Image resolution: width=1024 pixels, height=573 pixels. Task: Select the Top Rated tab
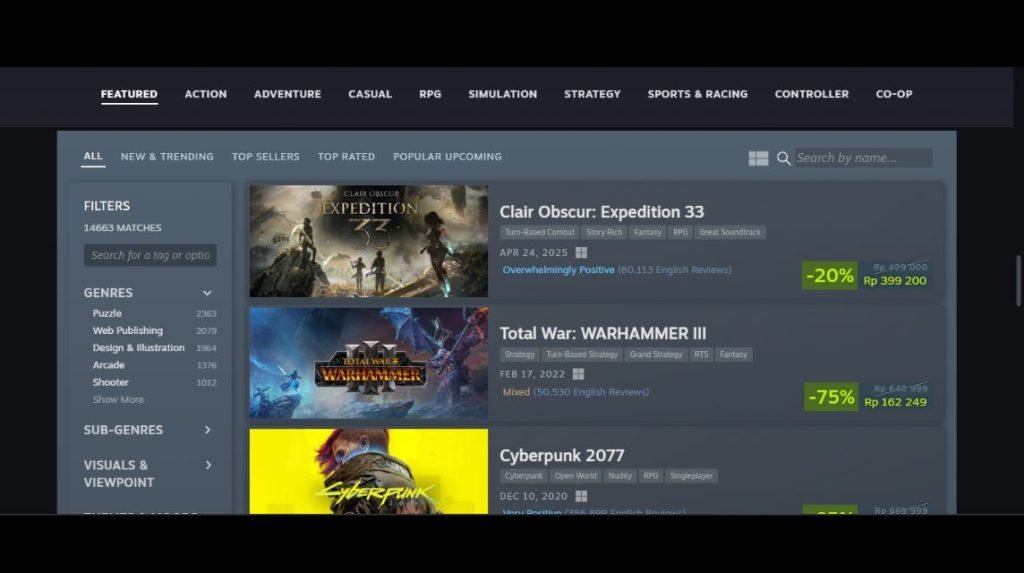coord(346,157)
